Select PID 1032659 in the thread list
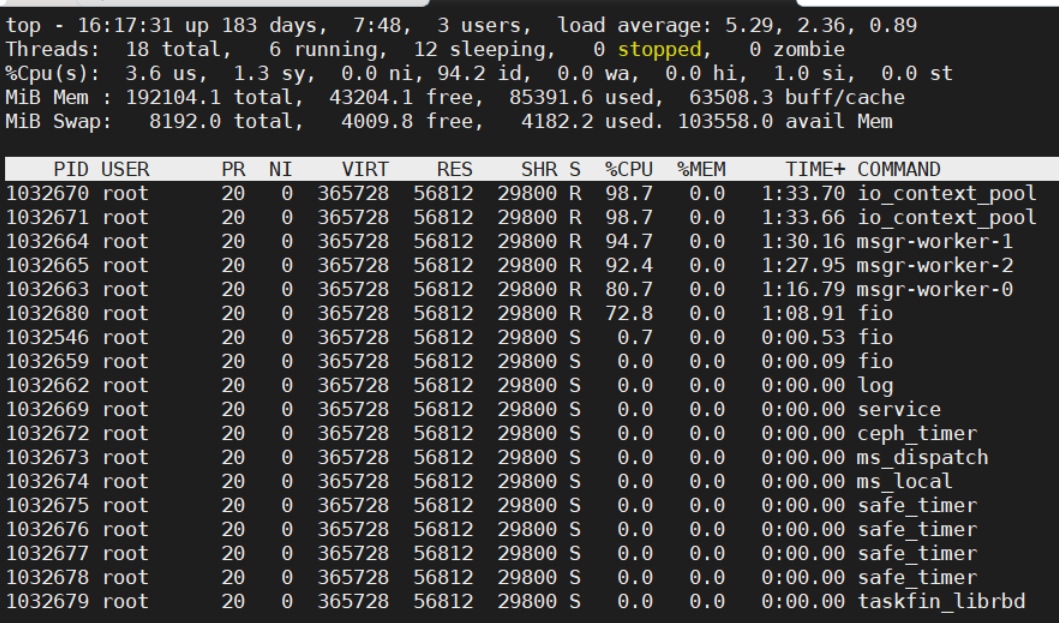The width and height of the screenshot is (1059, 623). pos(47,361)
